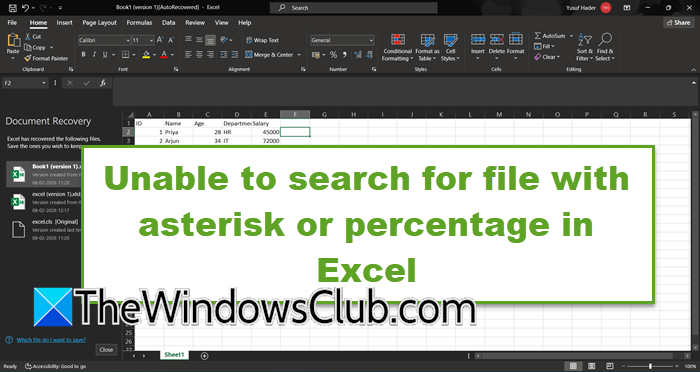Viewport: 700px width, 372px height.
Task: Click the Save icon in the title bar
Action: coord(13,8)
